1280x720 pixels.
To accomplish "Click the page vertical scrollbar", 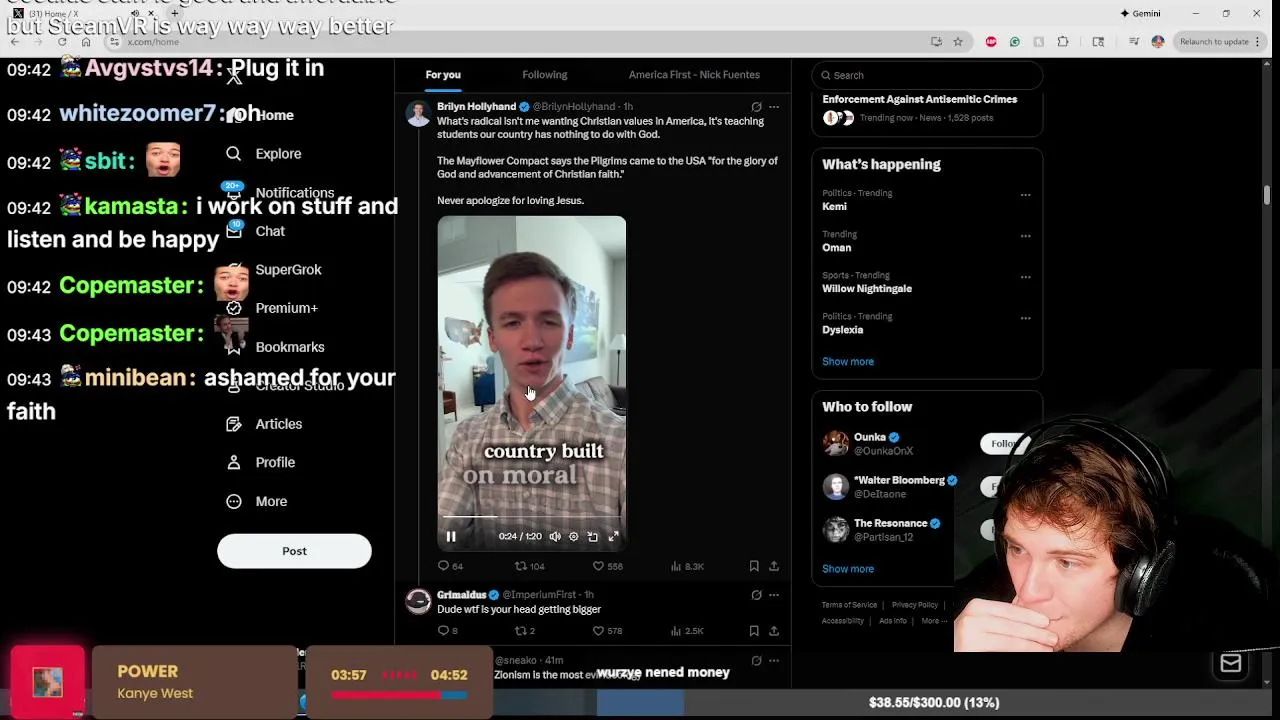I will [1267, 195].
